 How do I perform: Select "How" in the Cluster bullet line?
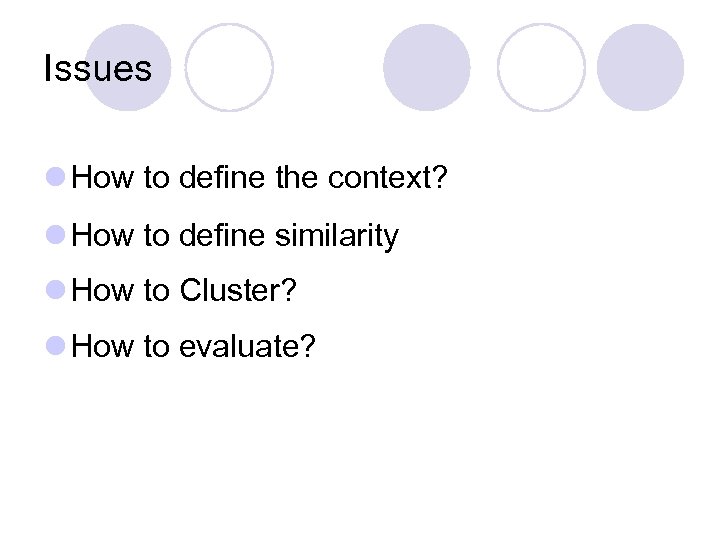pyautogui.click(x=104, y=291)
